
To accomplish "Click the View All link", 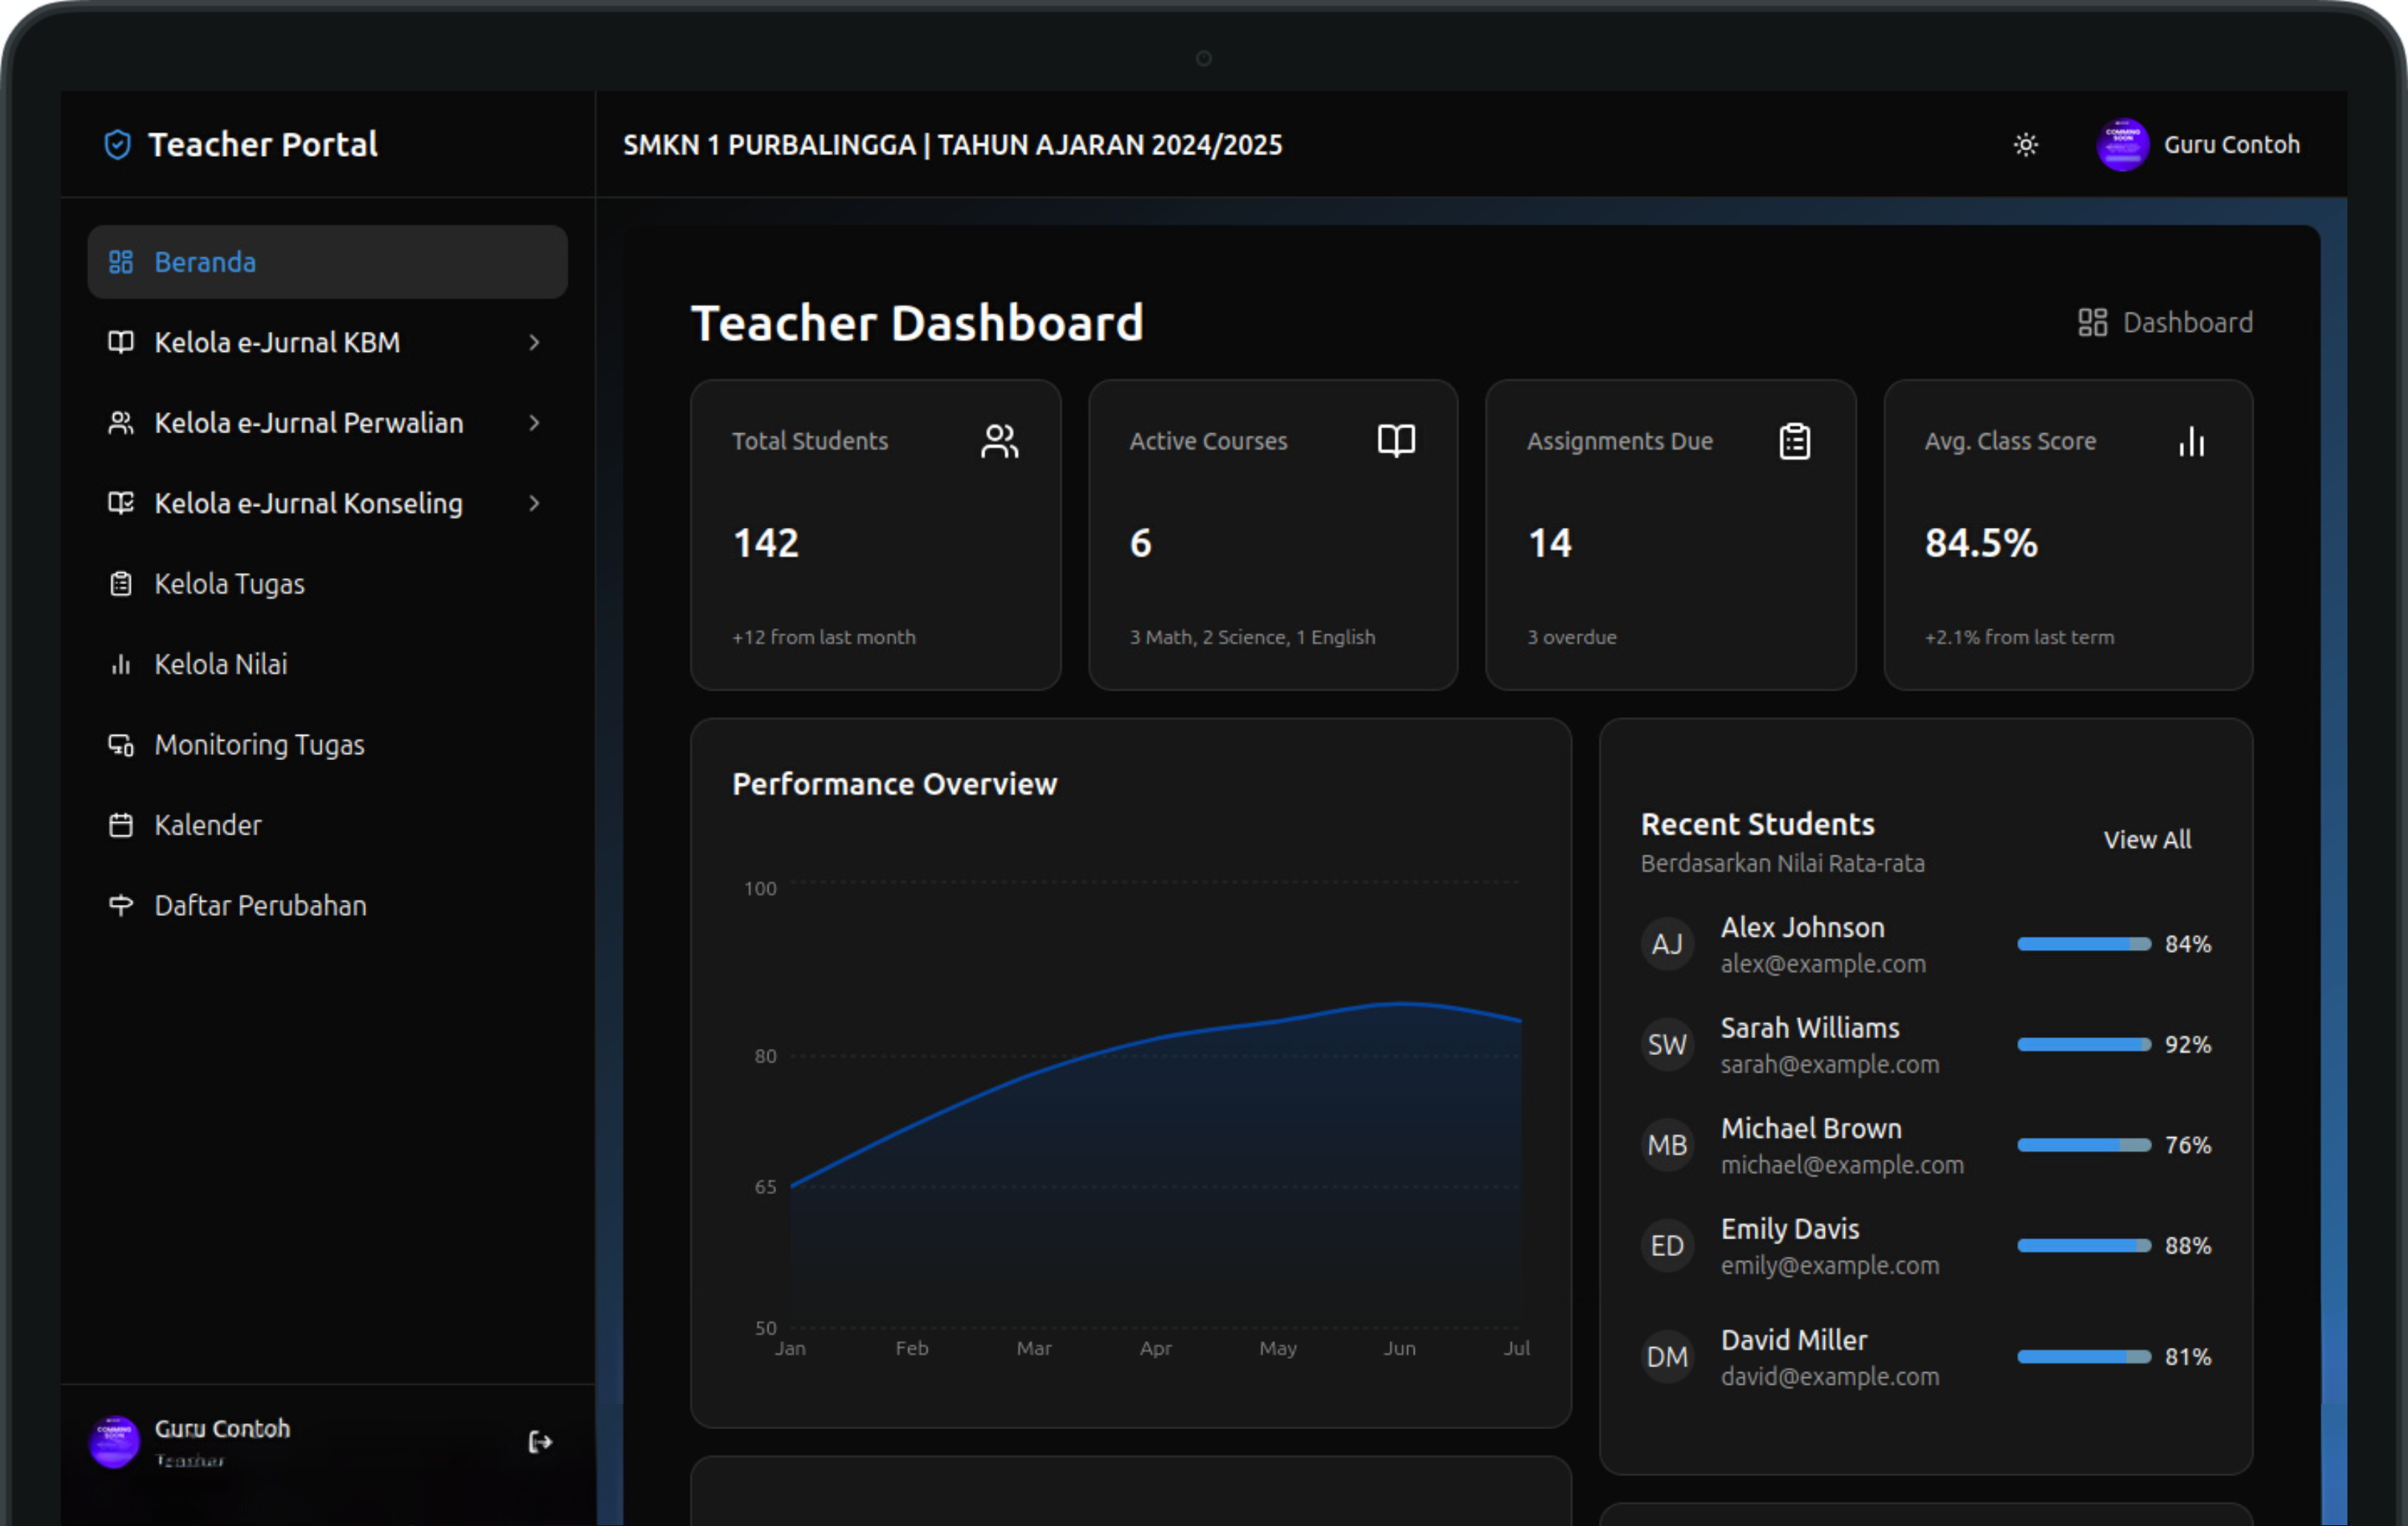I will coord(2146,840).
